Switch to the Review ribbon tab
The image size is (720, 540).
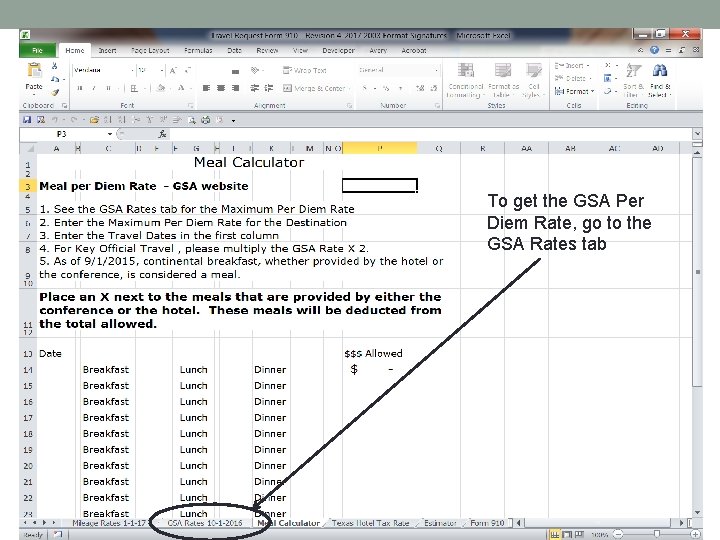(267, 51)
